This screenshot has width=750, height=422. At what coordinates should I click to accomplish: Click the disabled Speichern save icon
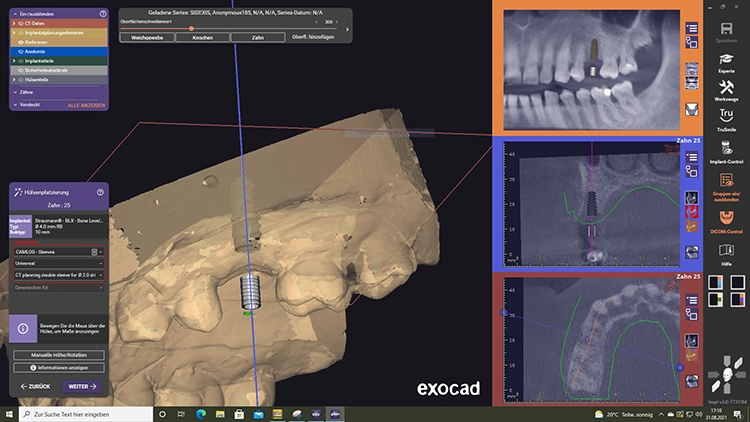[x=726, y=29]
